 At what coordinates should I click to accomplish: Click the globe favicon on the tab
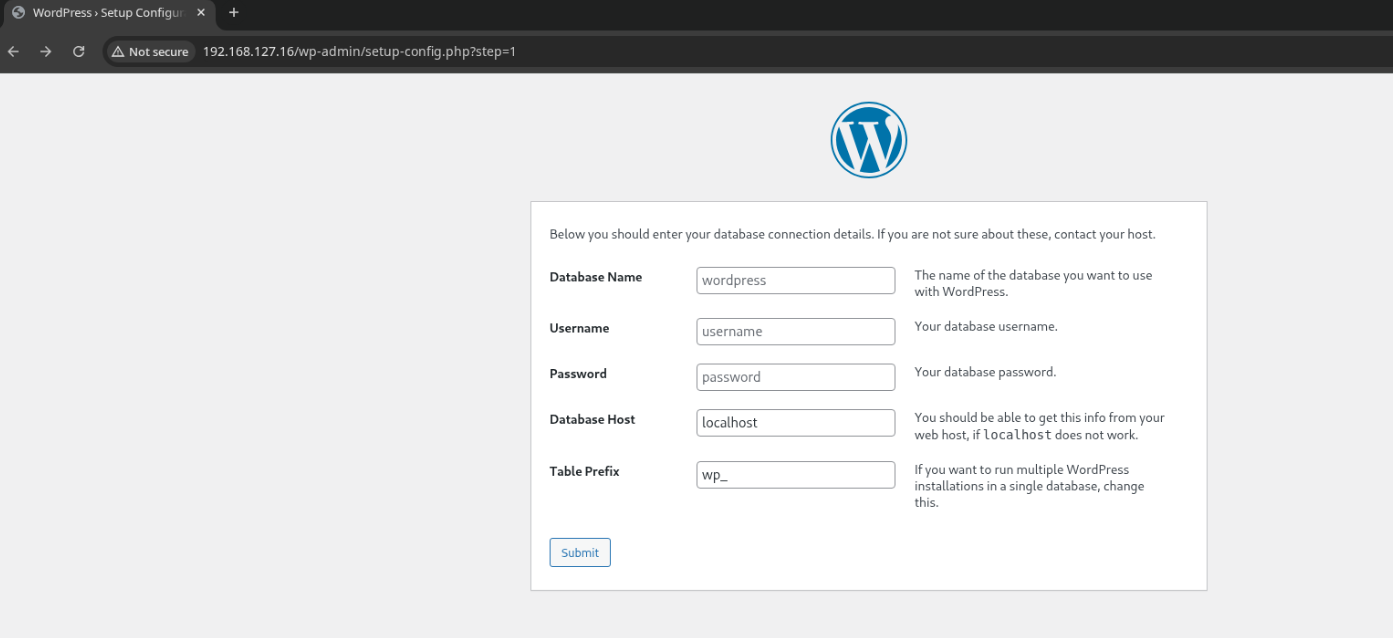pyautogui.click(x=18, y=13)
